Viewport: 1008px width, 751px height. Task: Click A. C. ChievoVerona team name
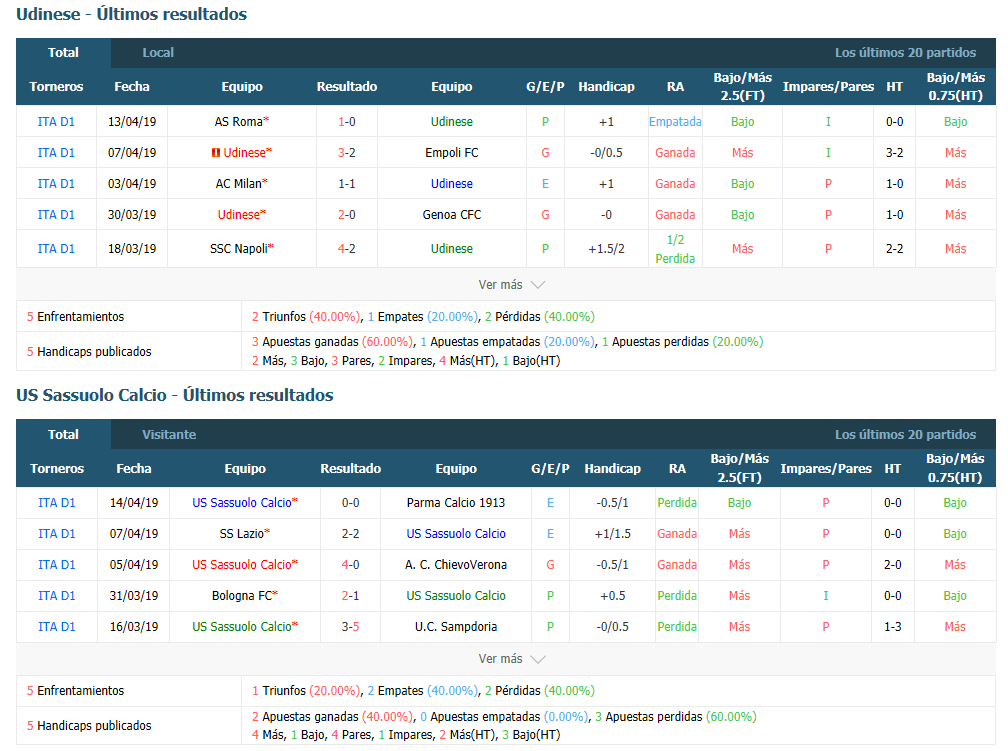(x=456, y=565)
